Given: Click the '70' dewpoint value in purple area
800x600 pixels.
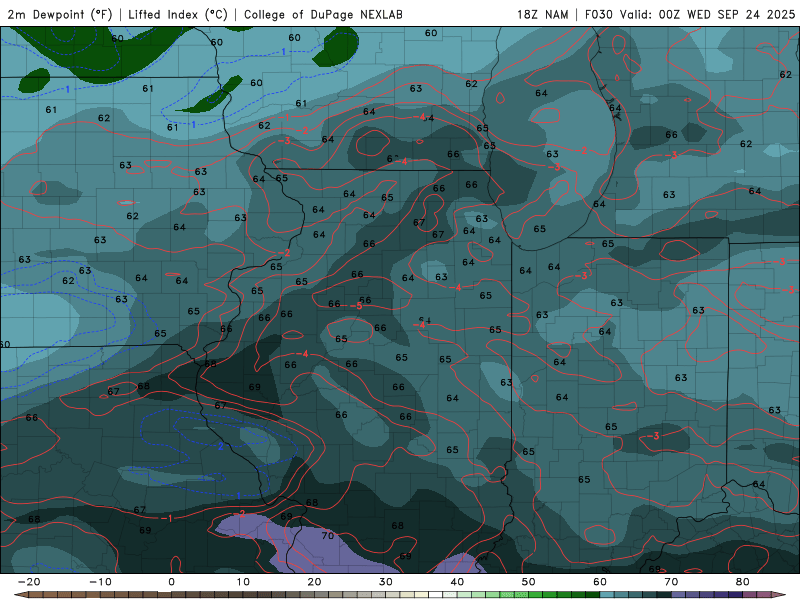Looking at the screenshot, I should click(x=328, y=535).
